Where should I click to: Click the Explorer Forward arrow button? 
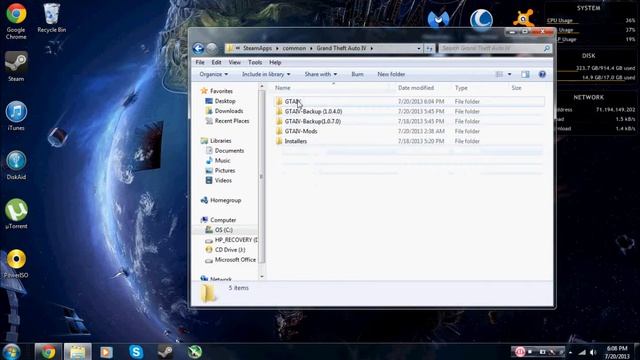pyautogui.click(x=211, y=49)
